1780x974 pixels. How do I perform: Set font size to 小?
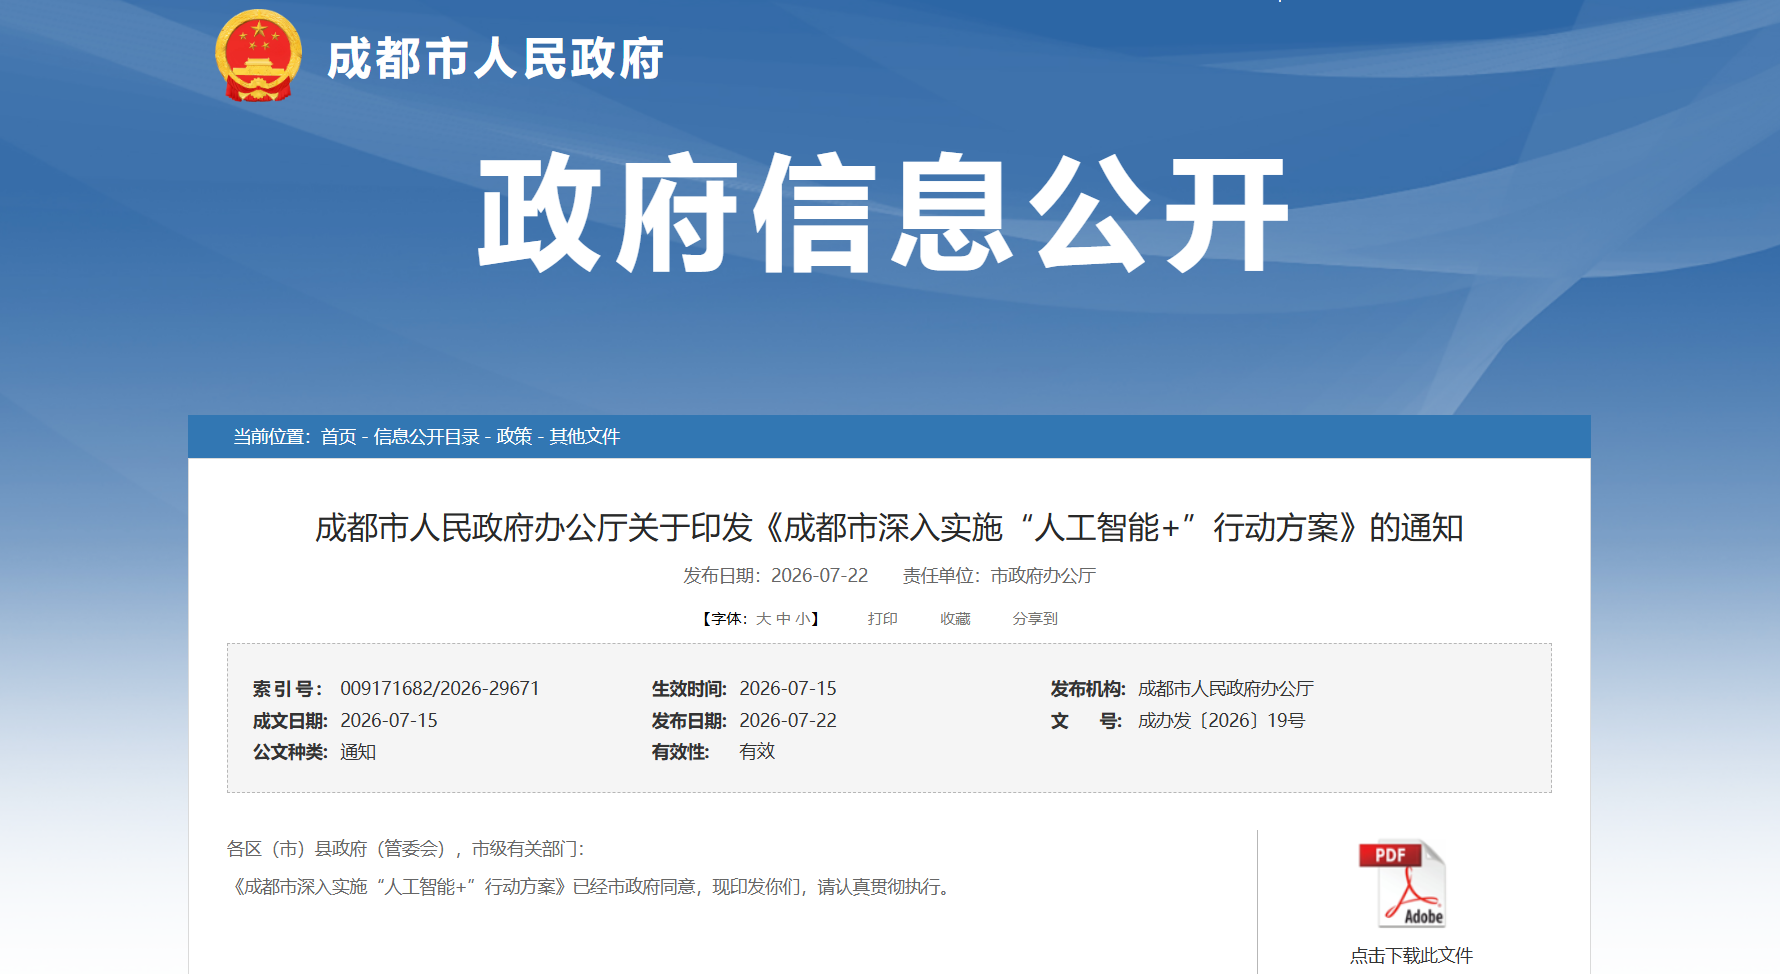coord(802,619)
